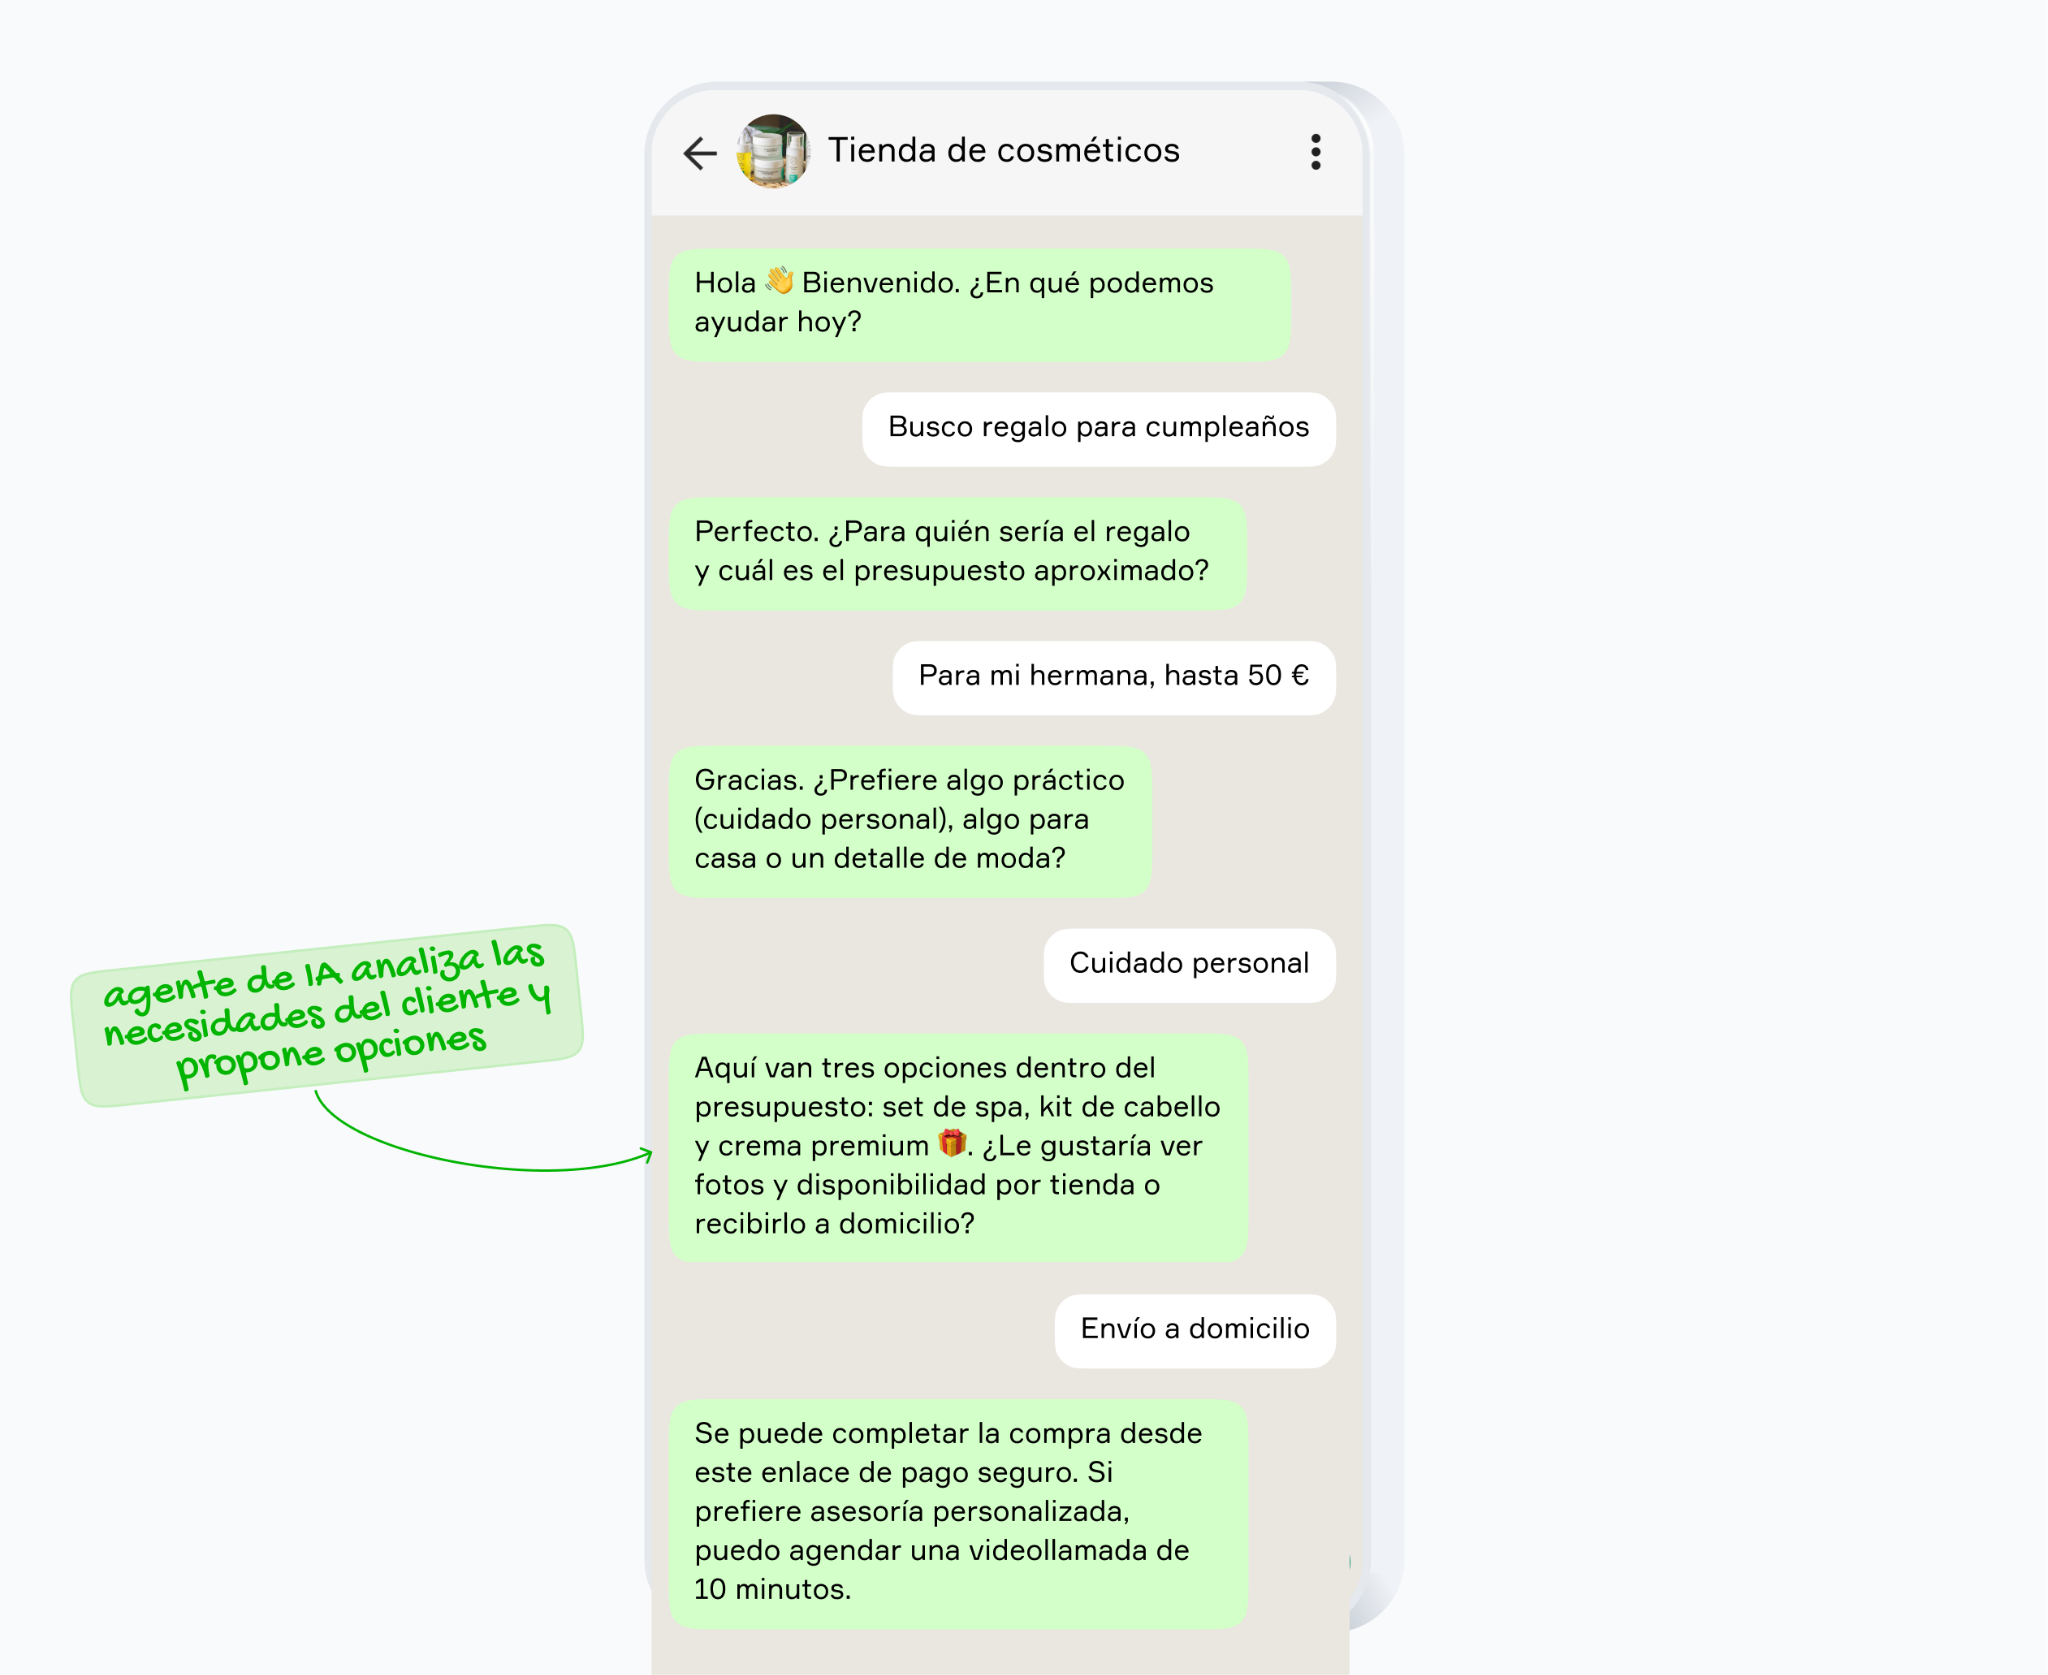Tap the waving hand emoji in greeting
This screenshot has height=1675, width=2048.
coord(779,281)
